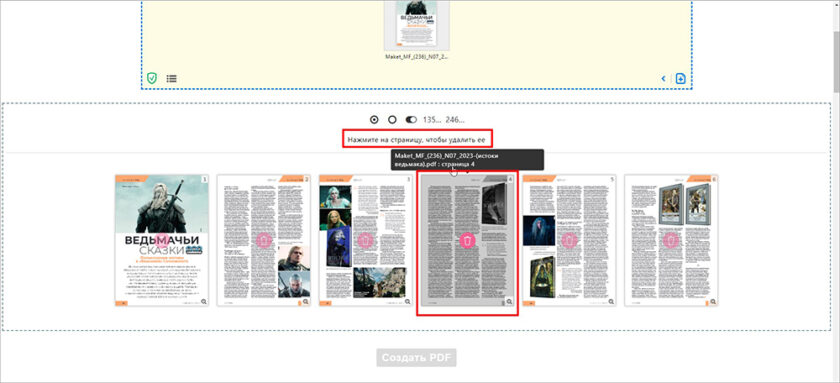The height and width of the screenshot is (383, 840).
Task: Open the magnifier on page 3
Action: [x=407, y=302]
